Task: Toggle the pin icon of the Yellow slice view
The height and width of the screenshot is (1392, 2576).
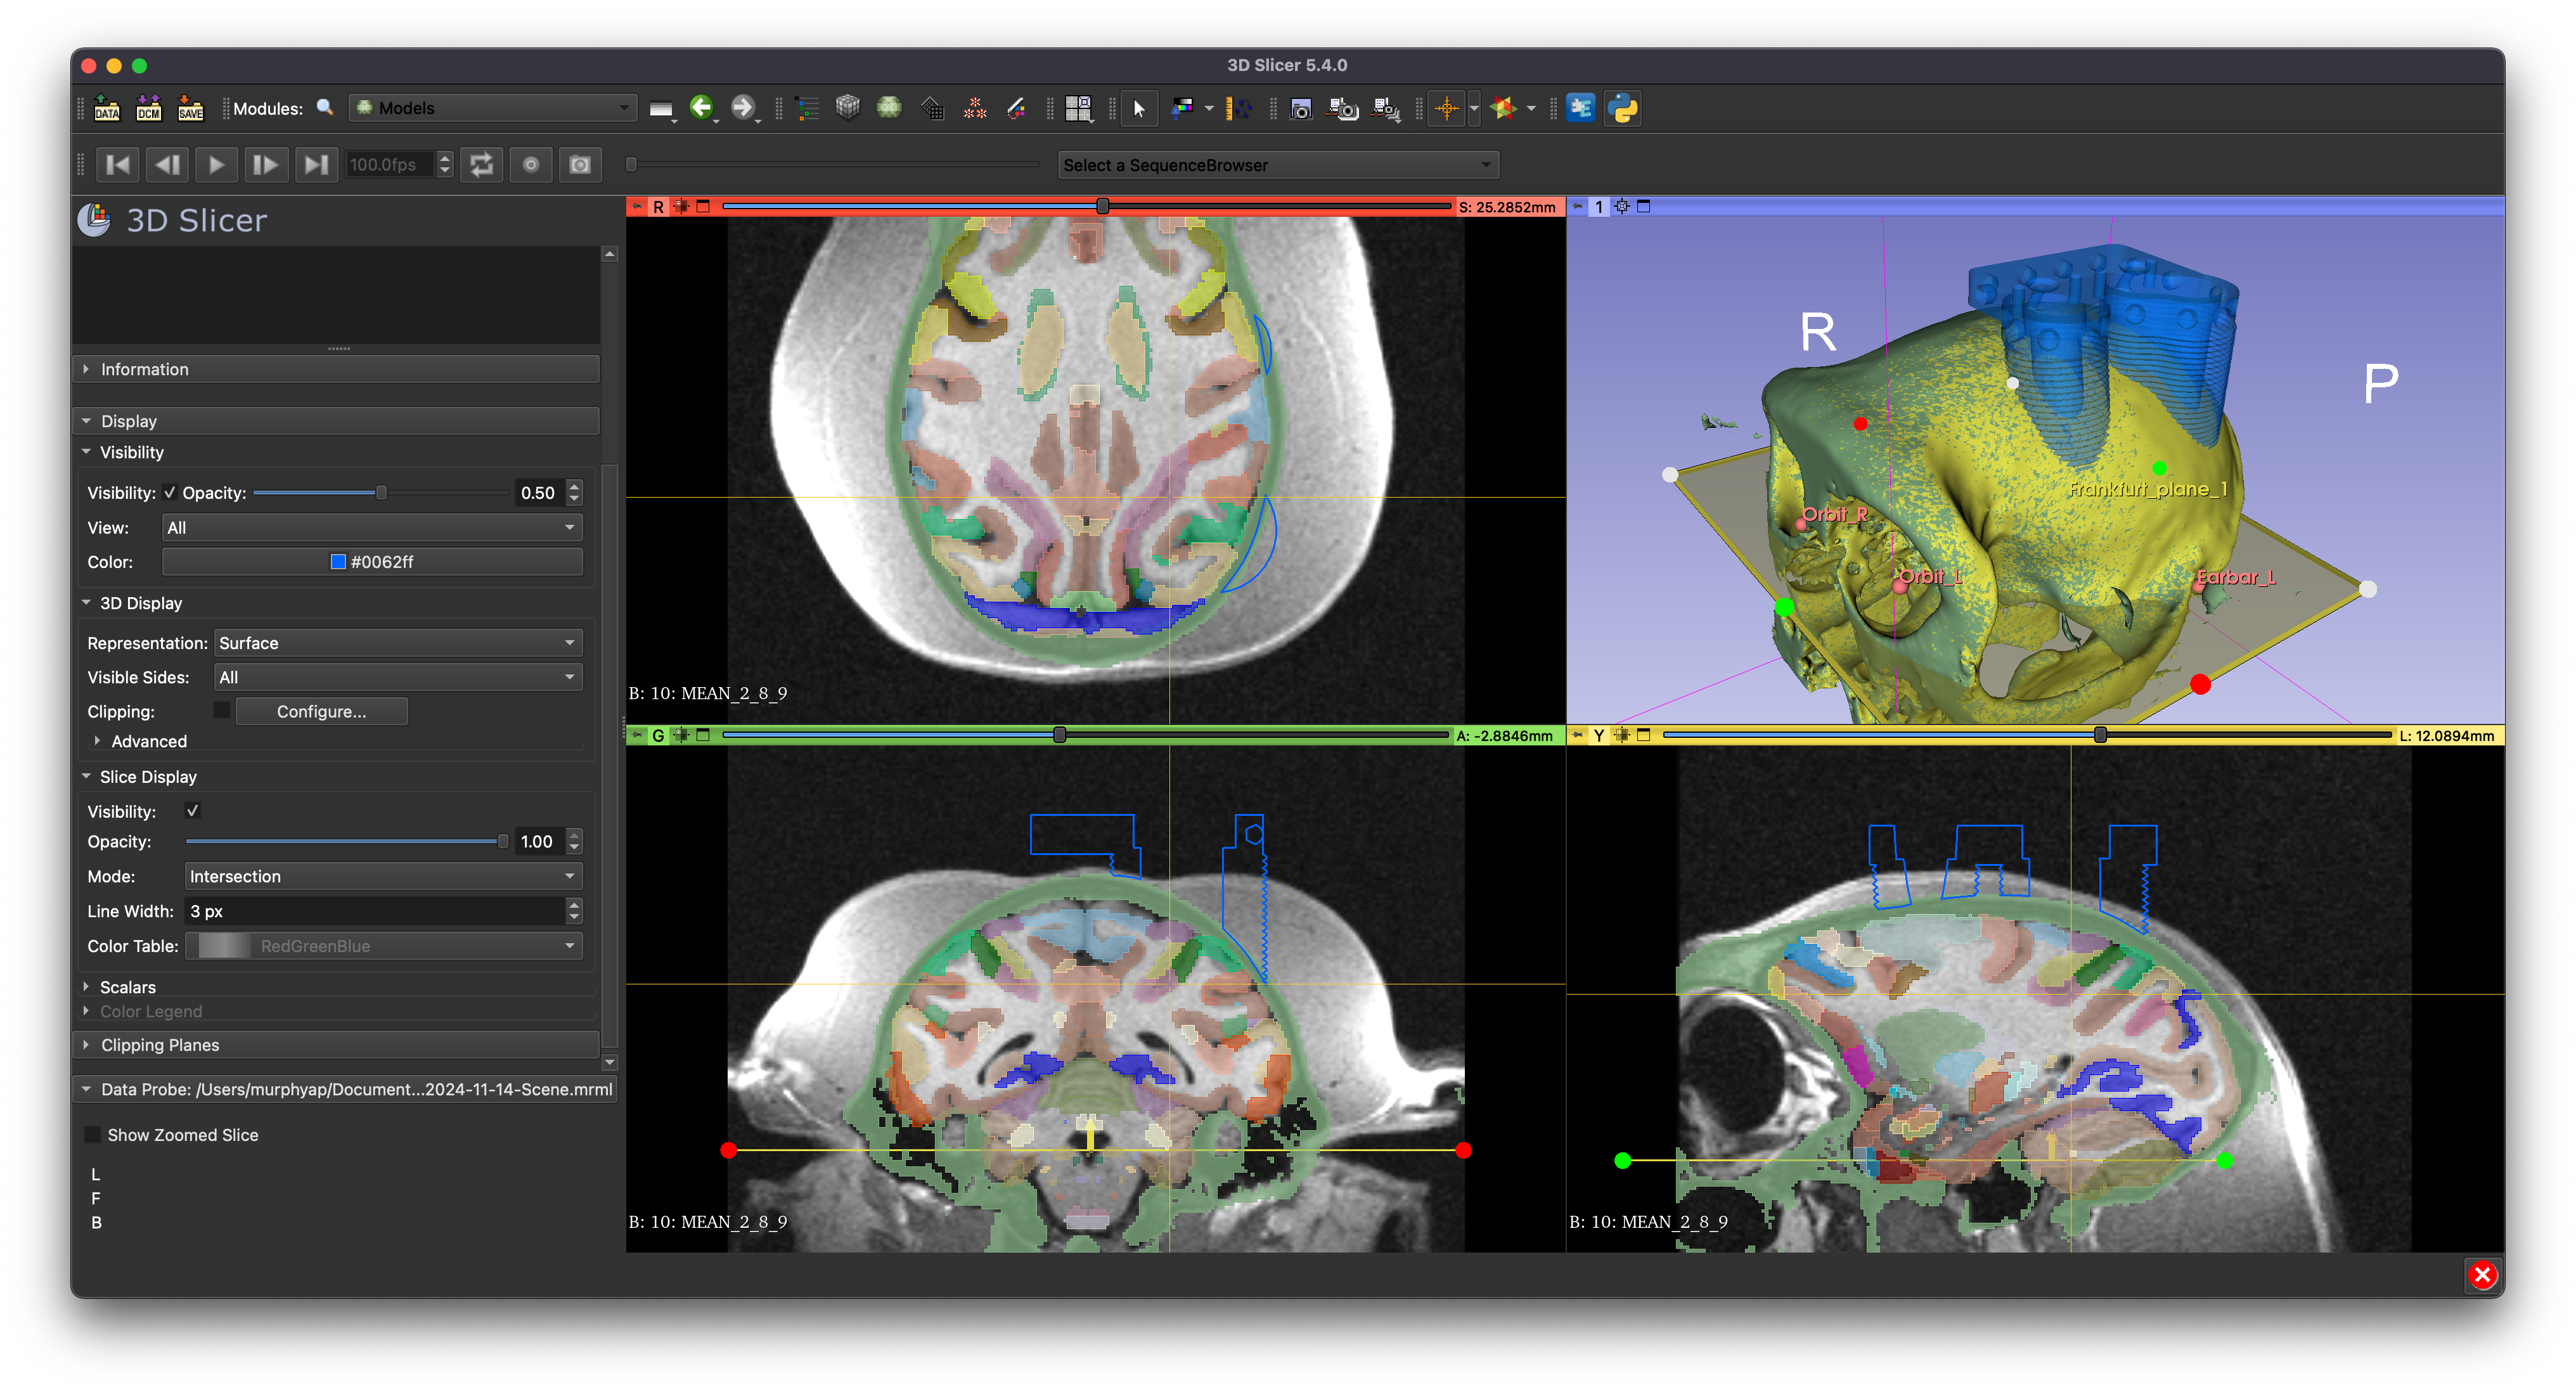Action: pyautogui.click(x=1577, y=735)
